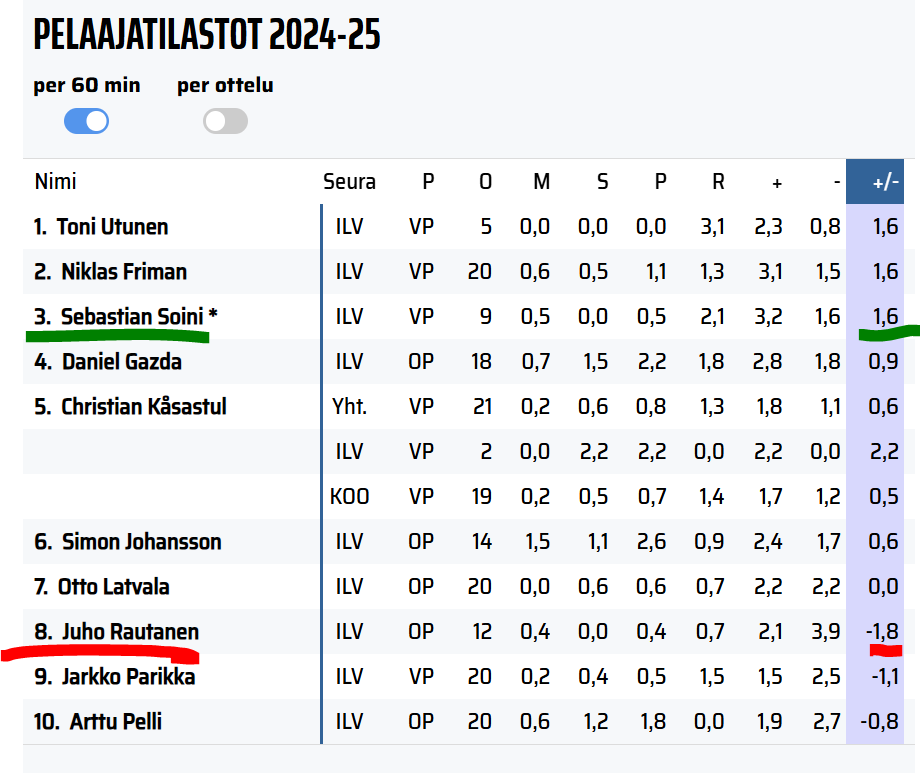This screenshot has height=773, width=920.
Task: Click the O (games) column header
Action: (x=485, y=182)
